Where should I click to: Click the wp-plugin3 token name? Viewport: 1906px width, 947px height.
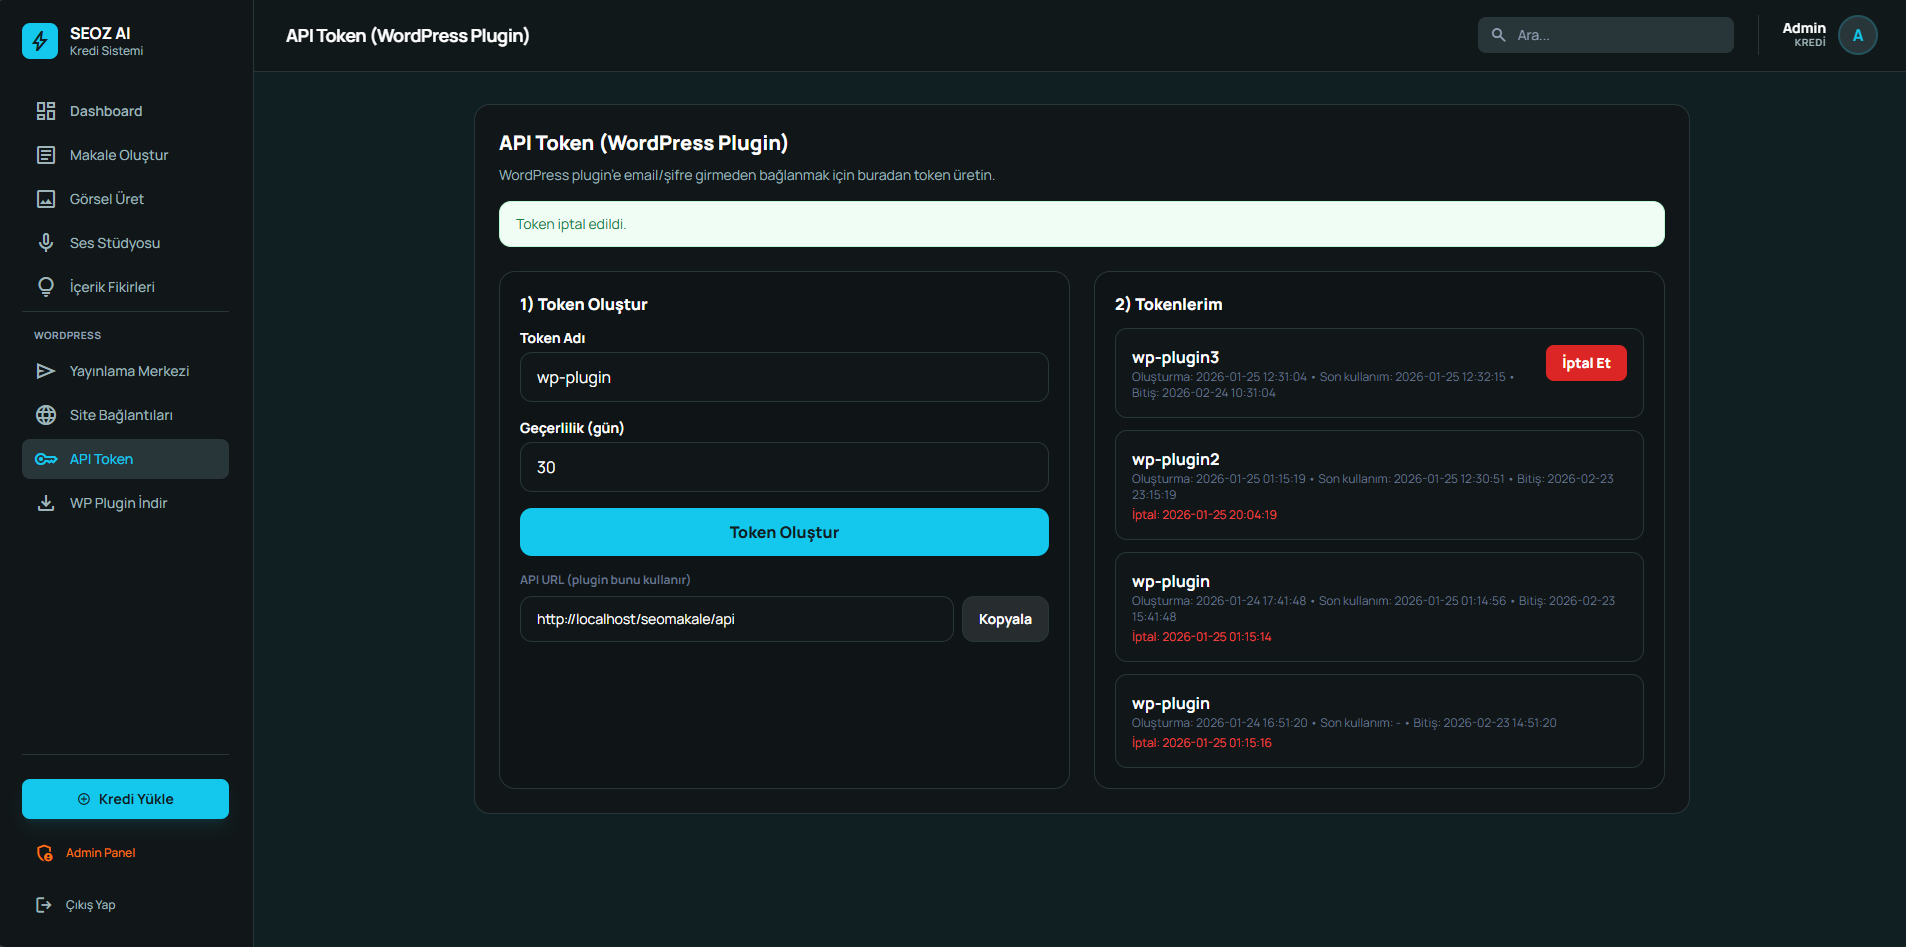coord(1175,358)
